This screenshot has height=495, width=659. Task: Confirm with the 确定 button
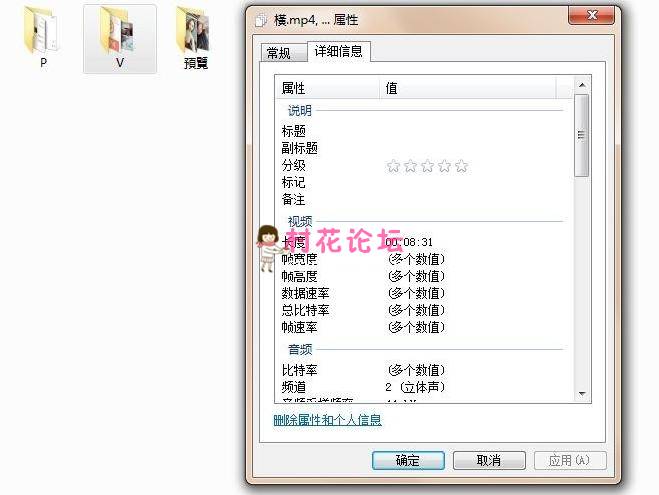coord(408,460)
